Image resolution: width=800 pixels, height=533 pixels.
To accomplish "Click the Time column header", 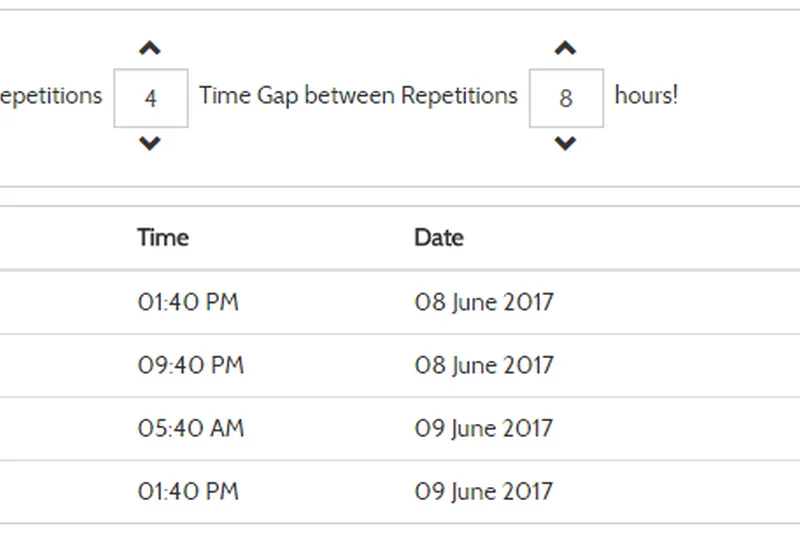I will pyautogui.click(x=163, y=238).
